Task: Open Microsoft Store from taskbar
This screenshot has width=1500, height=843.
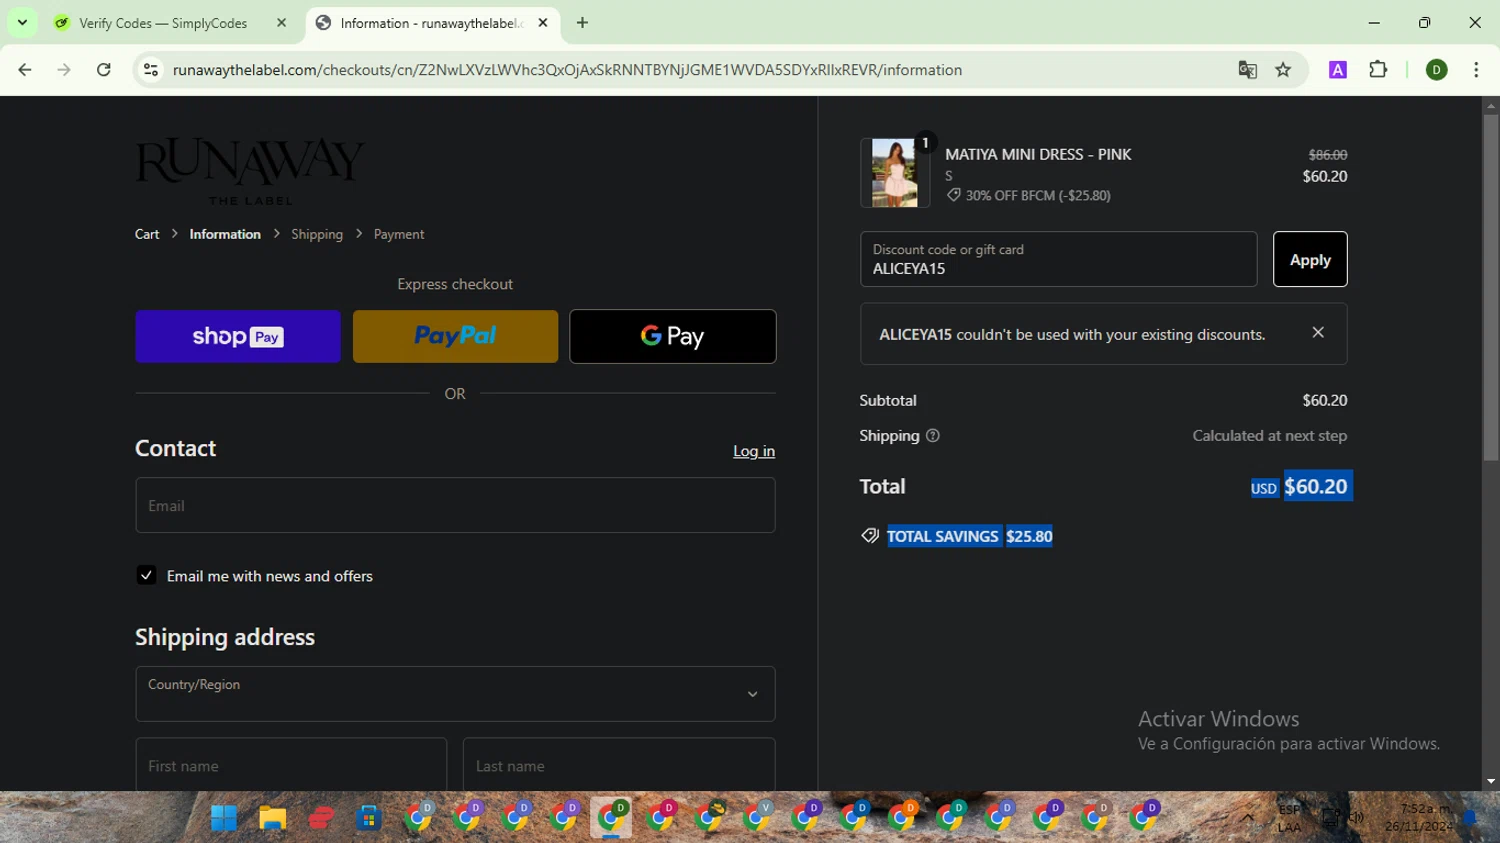Action: tap(369, 818)
